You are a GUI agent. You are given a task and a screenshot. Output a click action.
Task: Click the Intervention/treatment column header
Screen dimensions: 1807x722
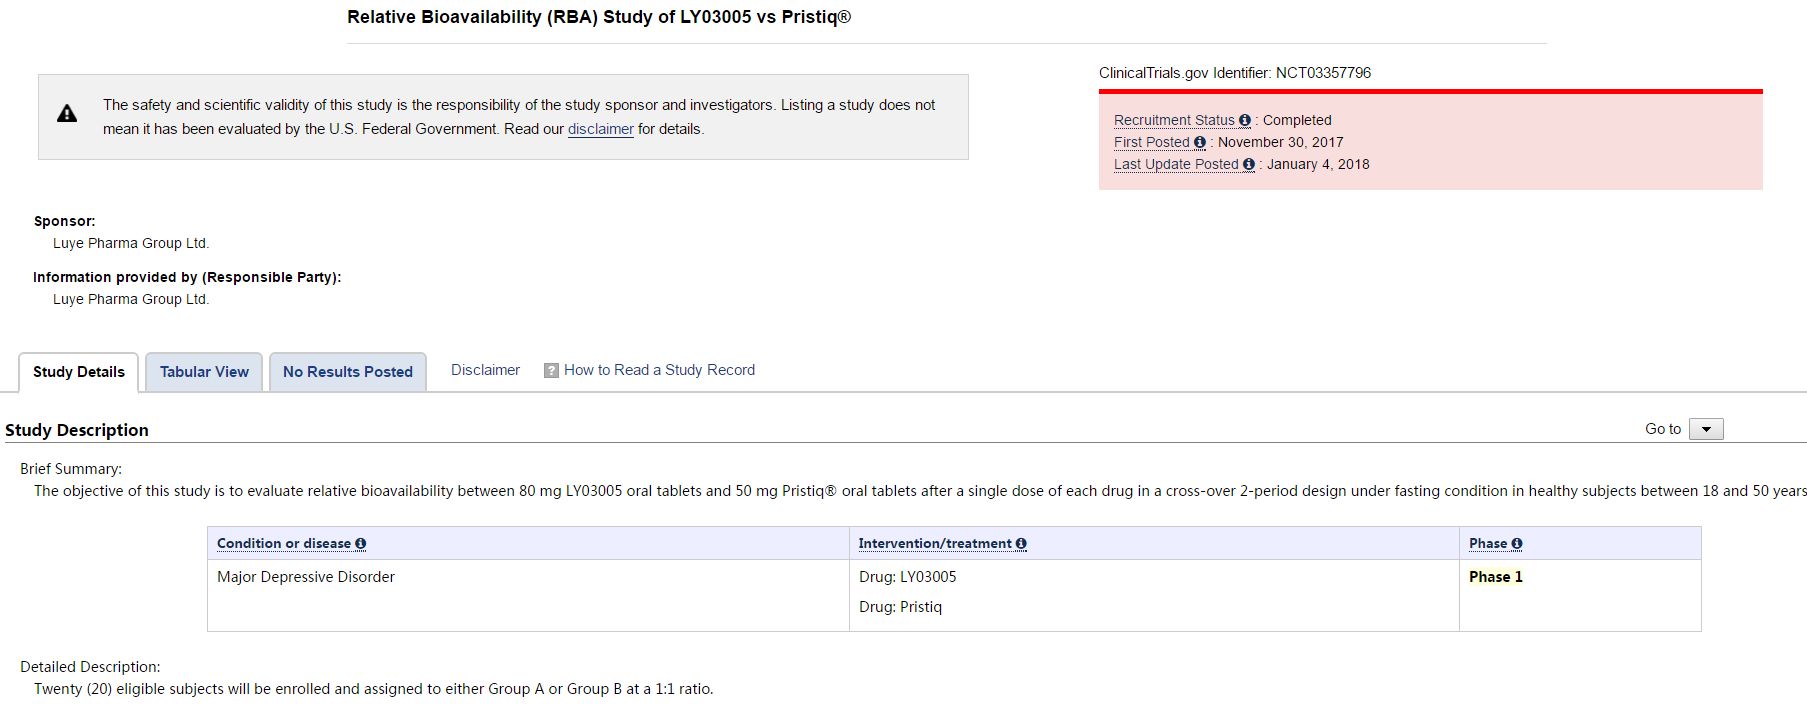pos(935,544)
